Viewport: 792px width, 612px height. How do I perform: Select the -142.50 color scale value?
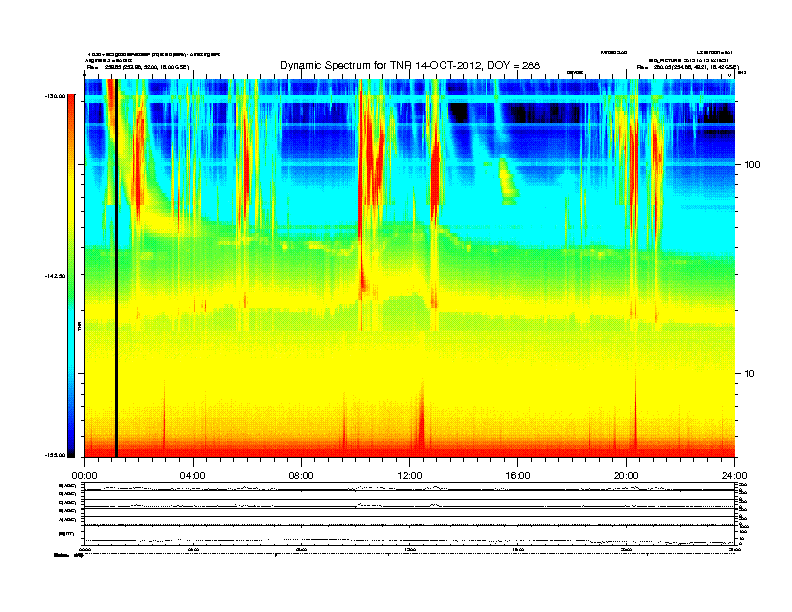click(x=55, y=276)
